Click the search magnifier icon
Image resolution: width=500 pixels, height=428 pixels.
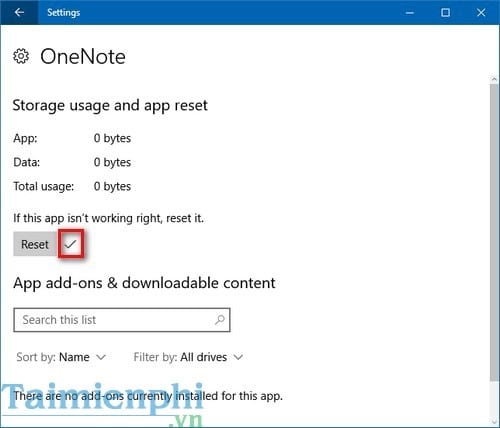[x=220, y=320]
